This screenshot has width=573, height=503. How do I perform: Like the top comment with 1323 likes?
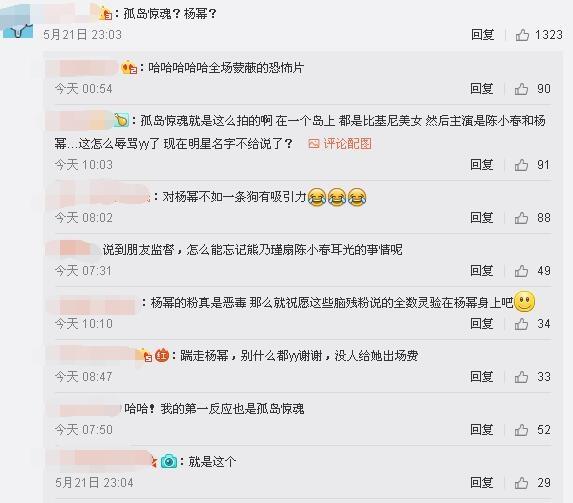522,35
